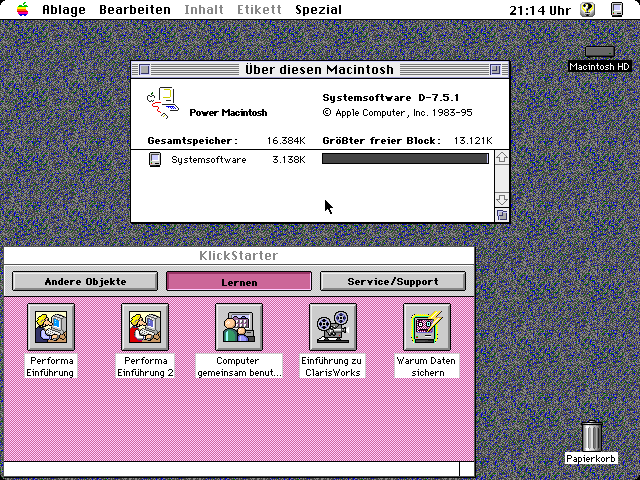Screen dimensions: 640x480
Task: Open the Performa Einführung icon
Action: 51,327
